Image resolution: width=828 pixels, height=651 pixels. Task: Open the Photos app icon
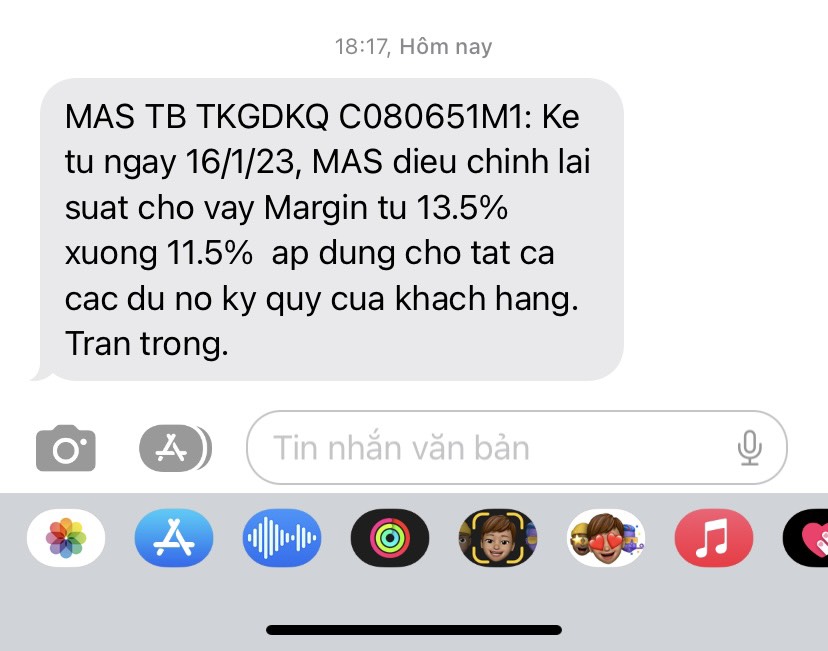pyautogui.click(x=66, y=537)
